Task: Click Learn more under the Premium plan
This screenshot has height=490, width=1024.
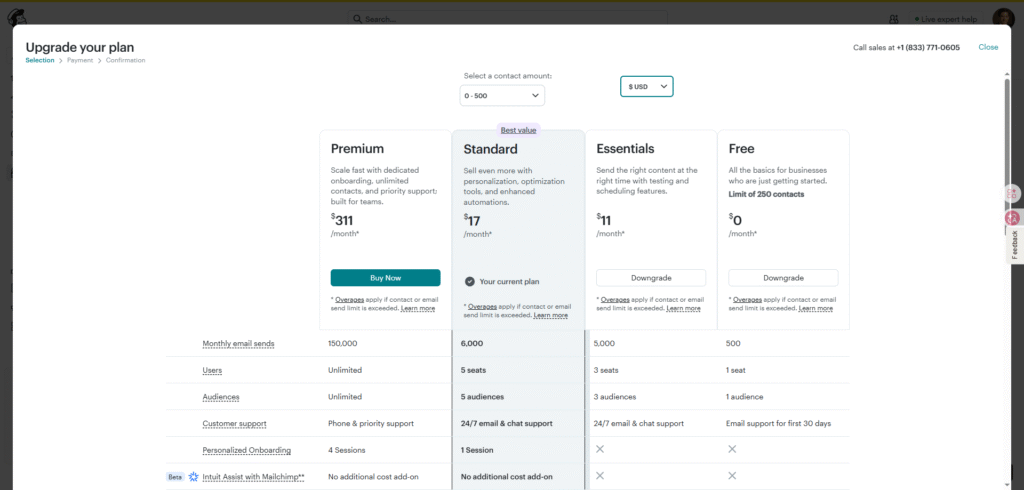Action: [418, 308]
